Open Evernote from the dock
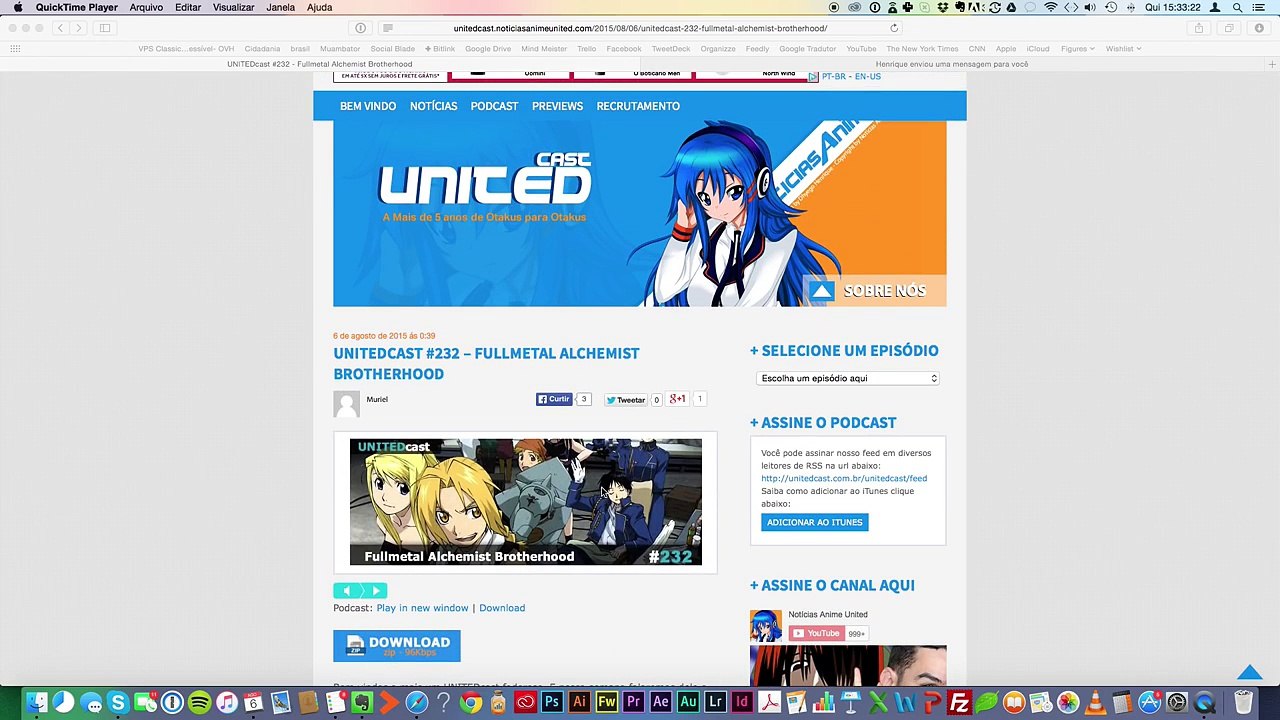1280x720 pixels. point(362,703)
